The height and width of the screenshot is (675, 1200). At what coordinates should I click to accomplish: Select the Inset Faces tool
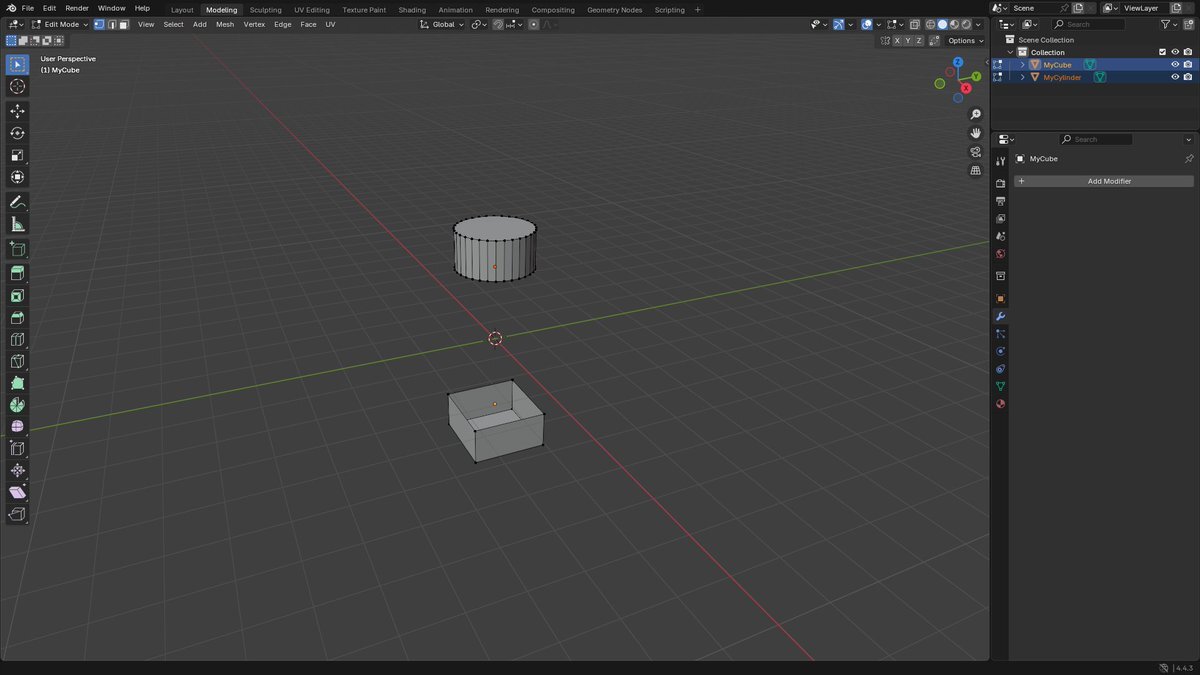click(17, 296)
